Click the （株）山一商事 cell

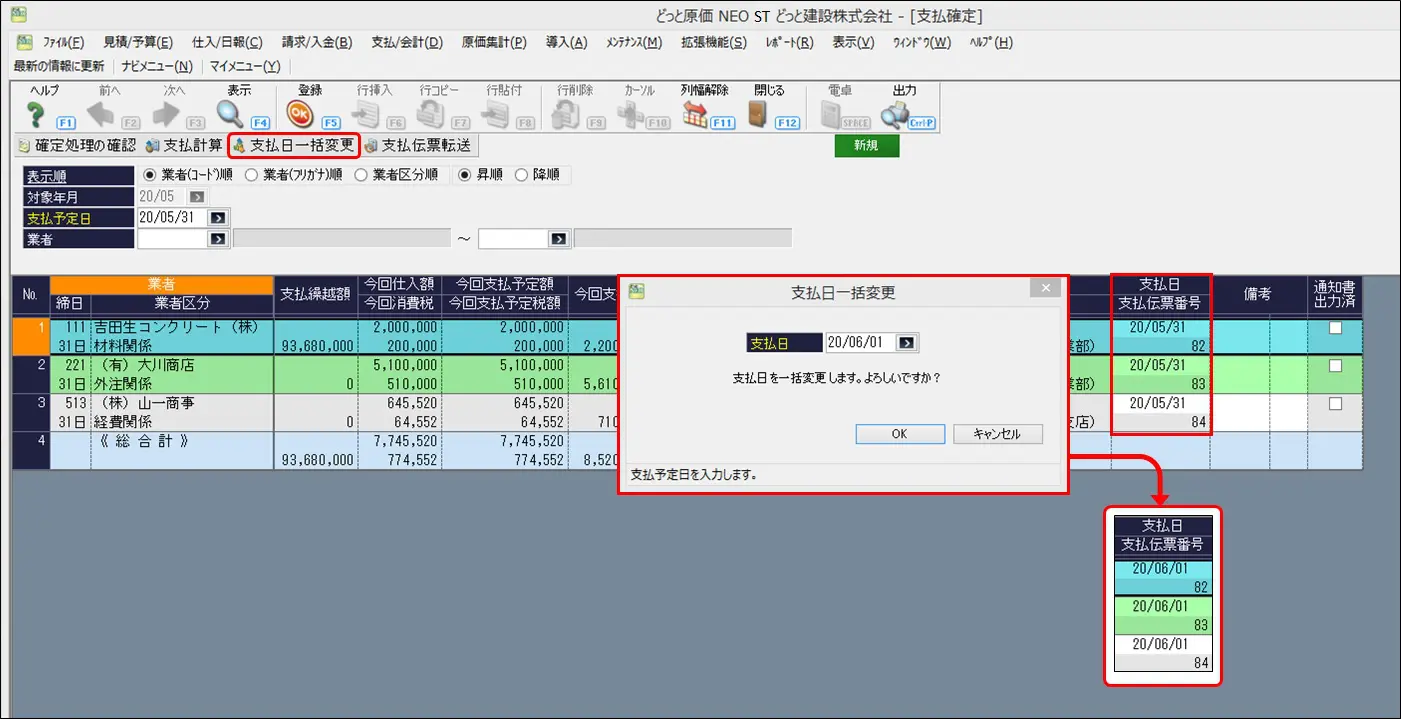click(181, 403)
